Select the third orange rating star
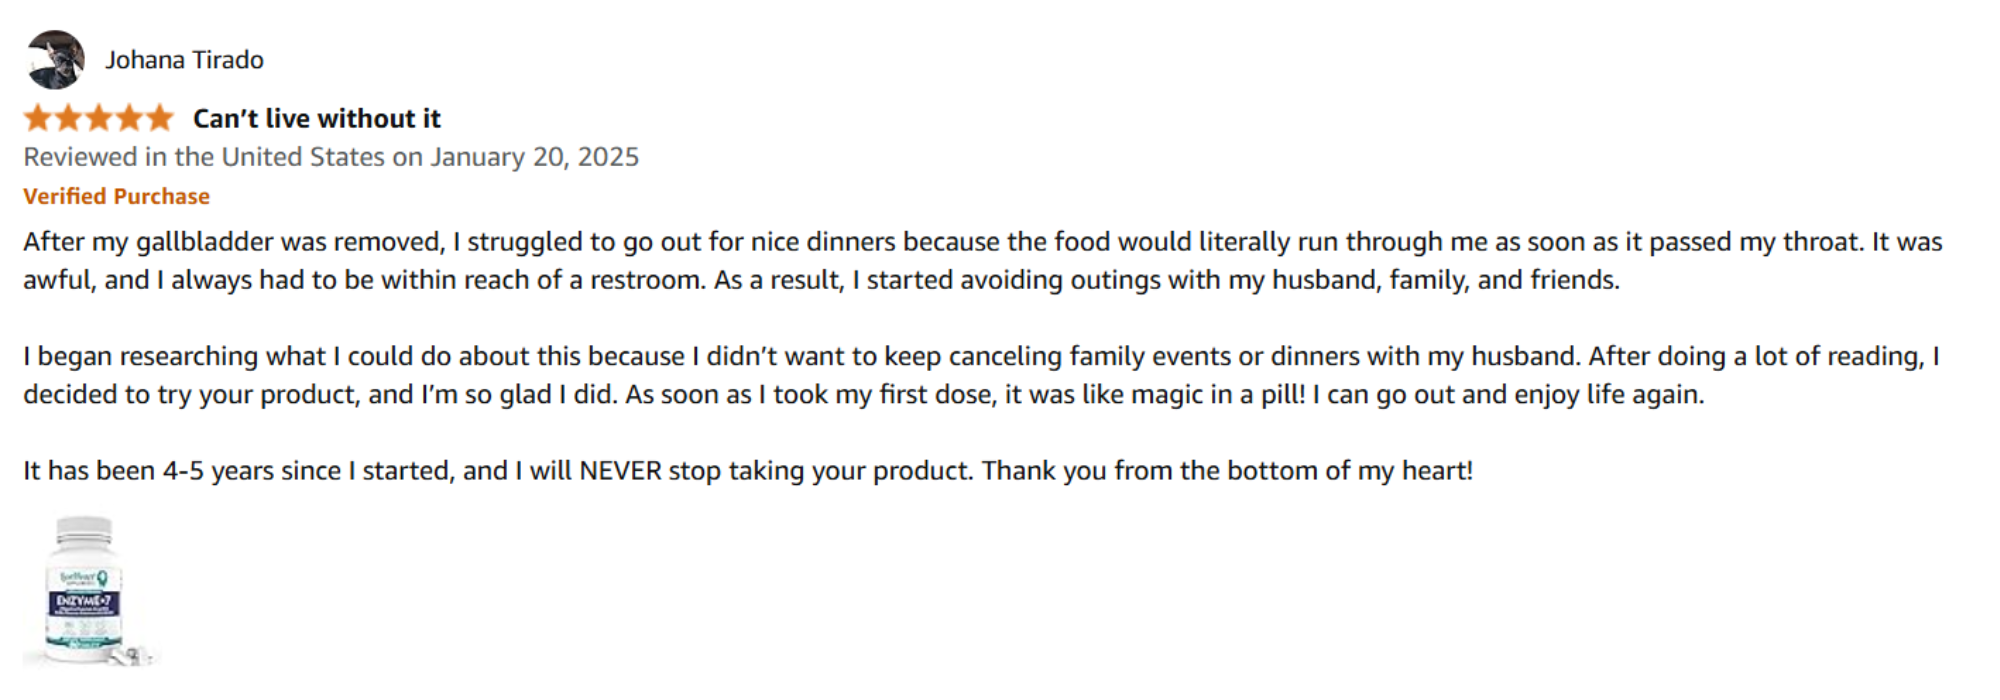 (x=99, y=118)
